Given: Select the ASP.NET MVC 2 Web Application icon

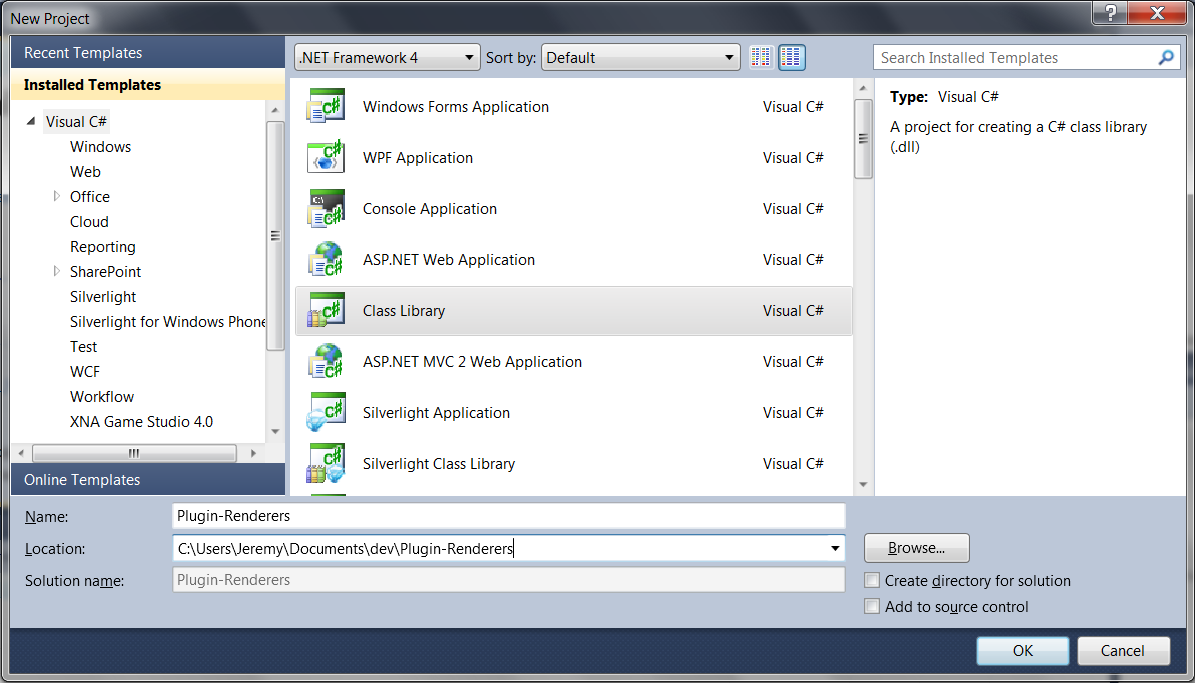Looking at the screenshot, I should point(326,362).
